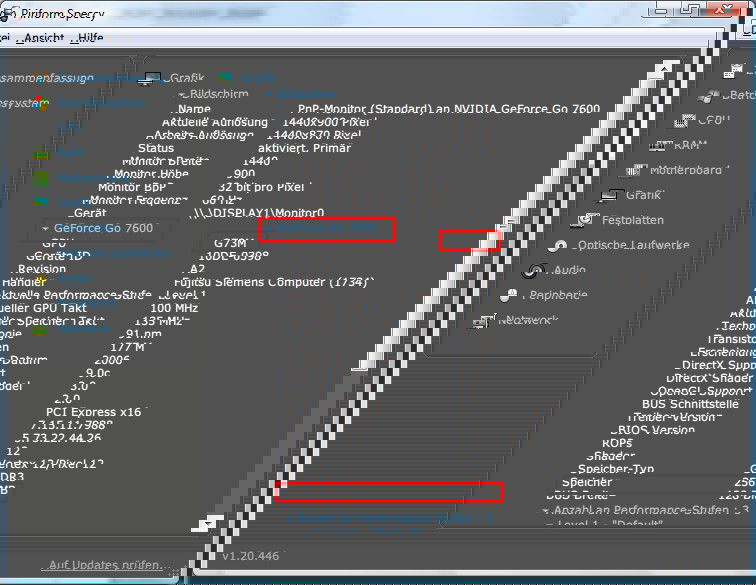
Task: Click the 'G73M' GPU value
Action: point(233,243)
